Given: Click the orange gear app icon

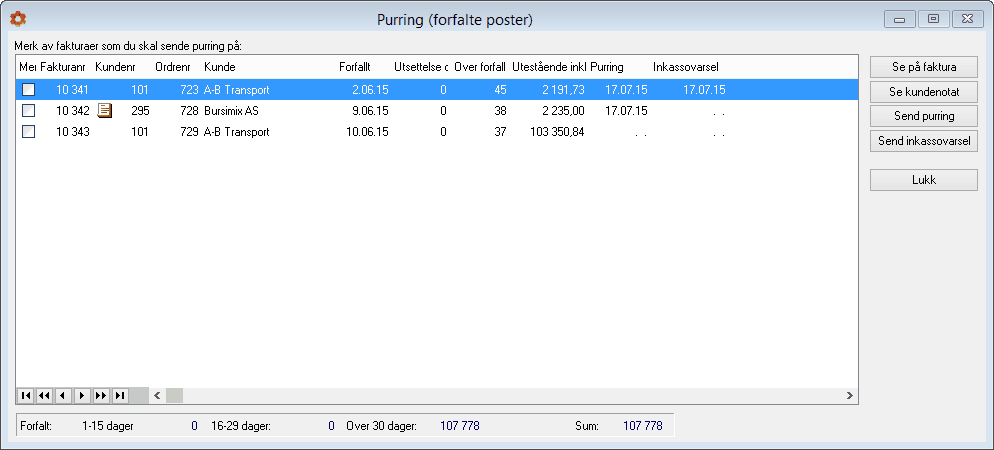Looking at the screenshot, I should point(18,19).
